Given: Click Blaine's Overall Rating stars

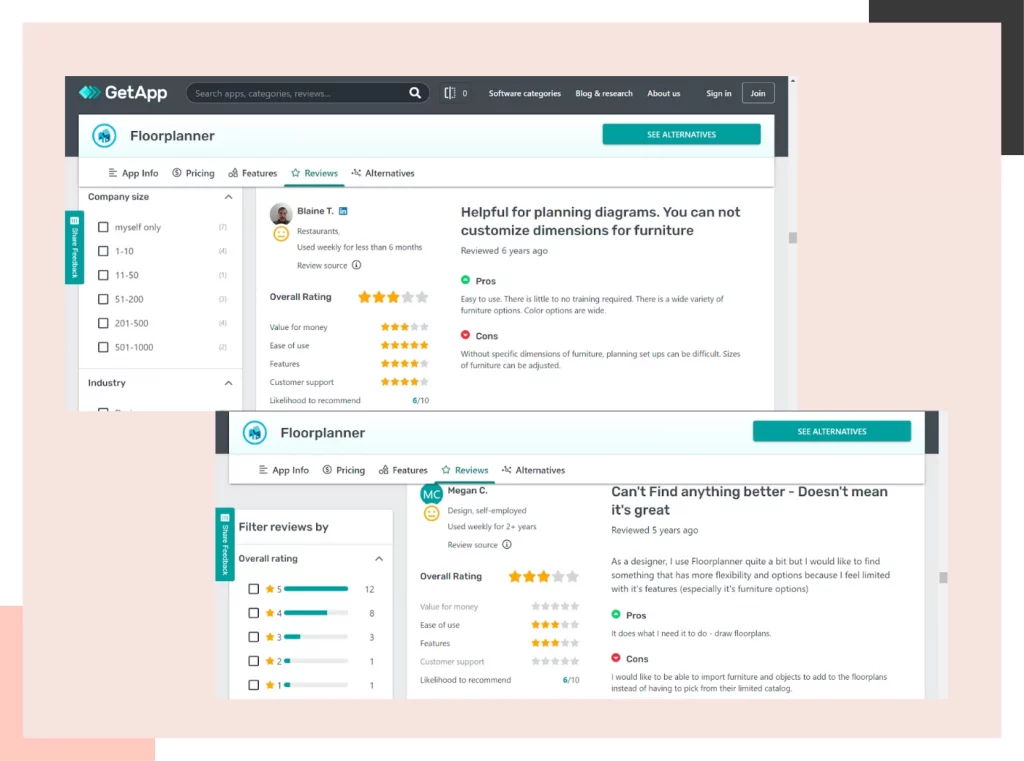Looking at the screenshot, I should point(393,297).
